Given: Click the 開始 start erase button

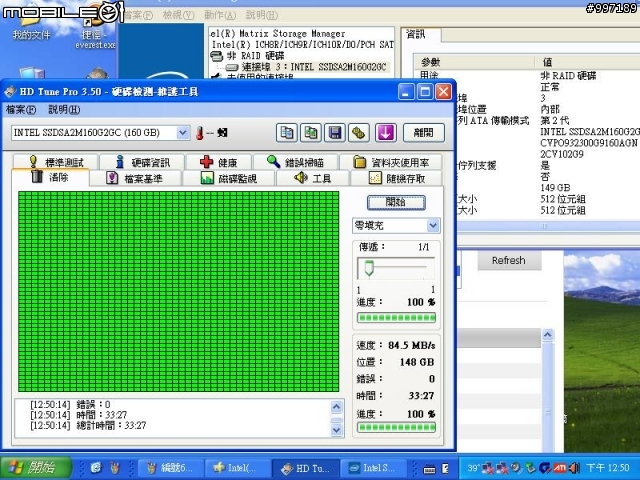Looking at the screenshot, I should (396, 202).
